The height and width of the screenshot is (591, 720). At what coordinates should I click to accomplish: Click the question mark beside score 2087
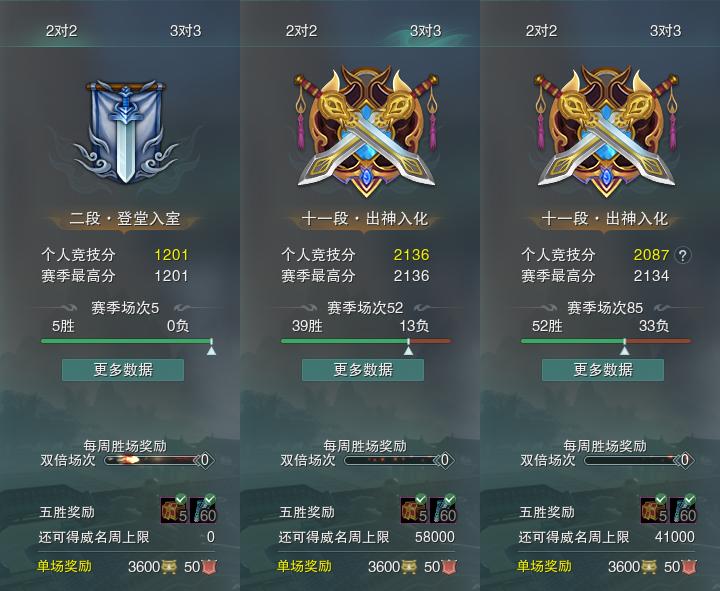[x=683, y=255]
